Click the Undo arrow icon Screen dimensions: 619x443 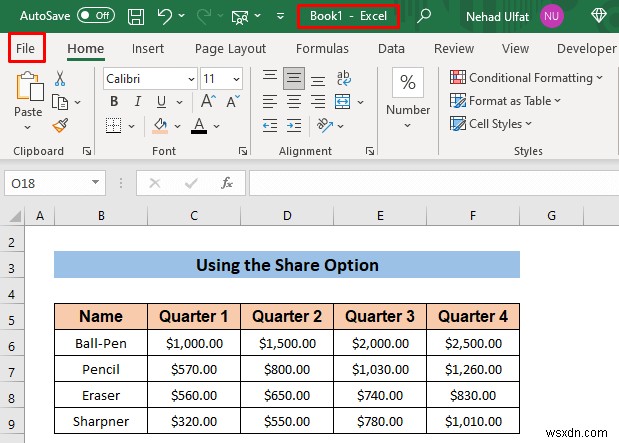coord(165,16)
